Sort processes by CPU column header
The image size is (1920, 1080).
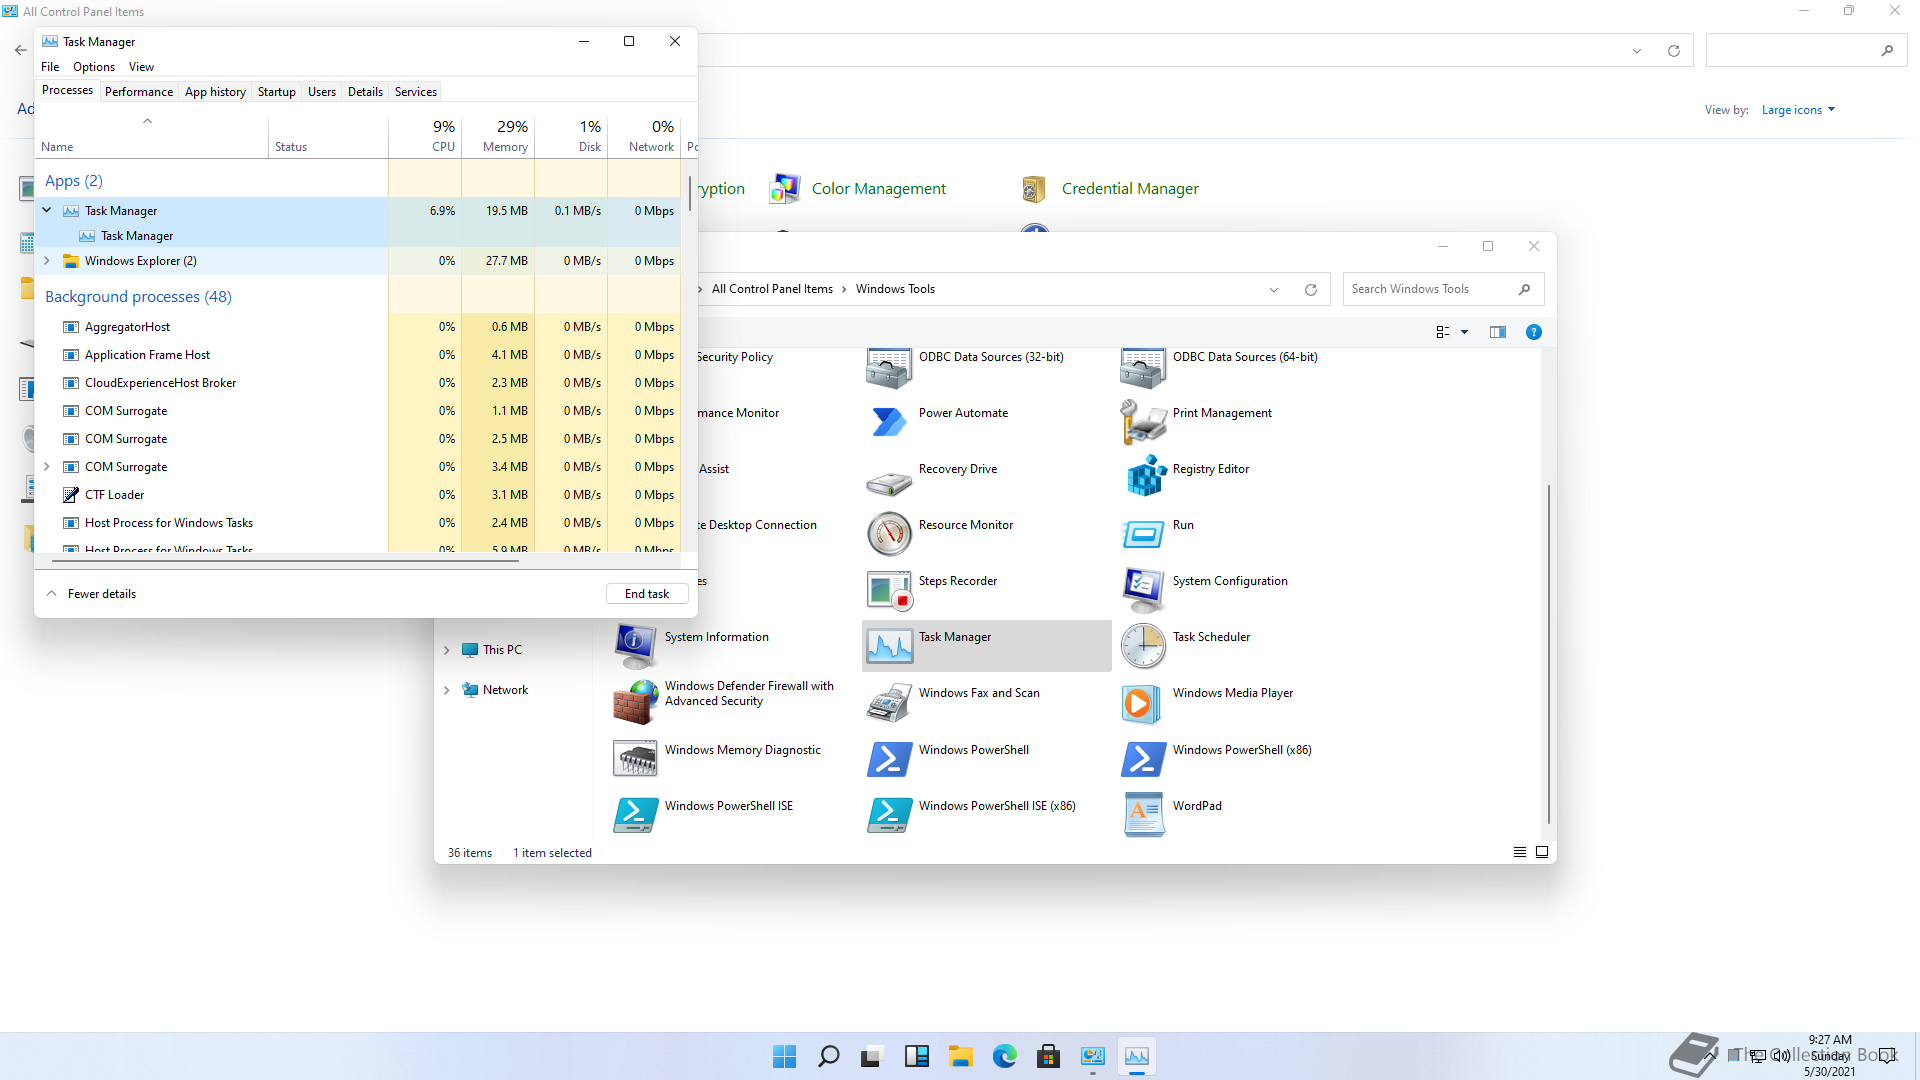pos(425,137)
